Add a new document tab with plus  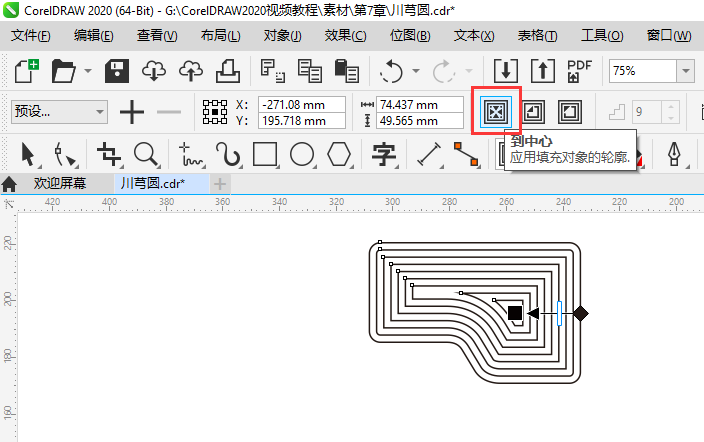221,184
